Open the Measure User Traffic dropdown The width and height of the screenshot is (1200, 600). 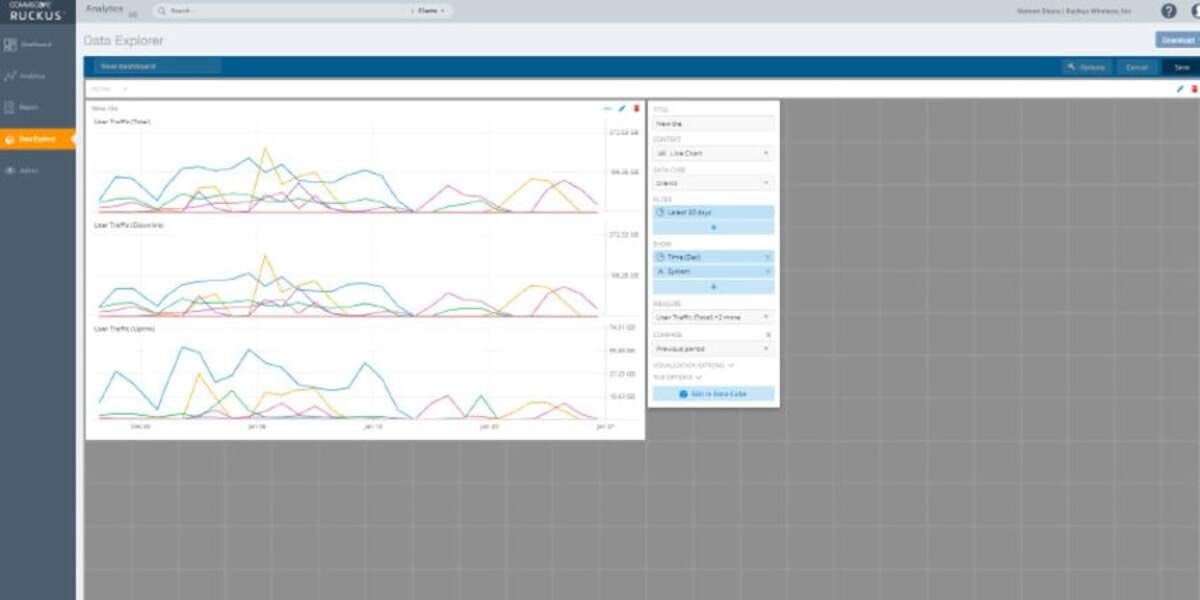pos(713,317)
